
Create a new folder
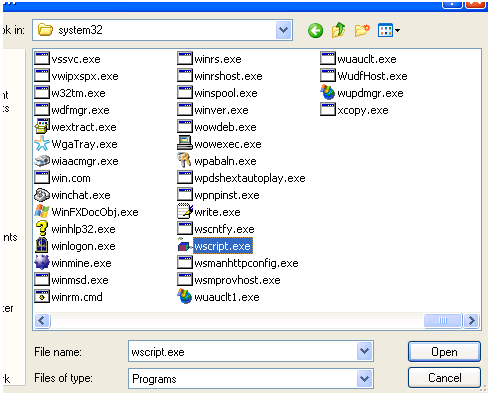pyautogui.click(x=362, y=30)
